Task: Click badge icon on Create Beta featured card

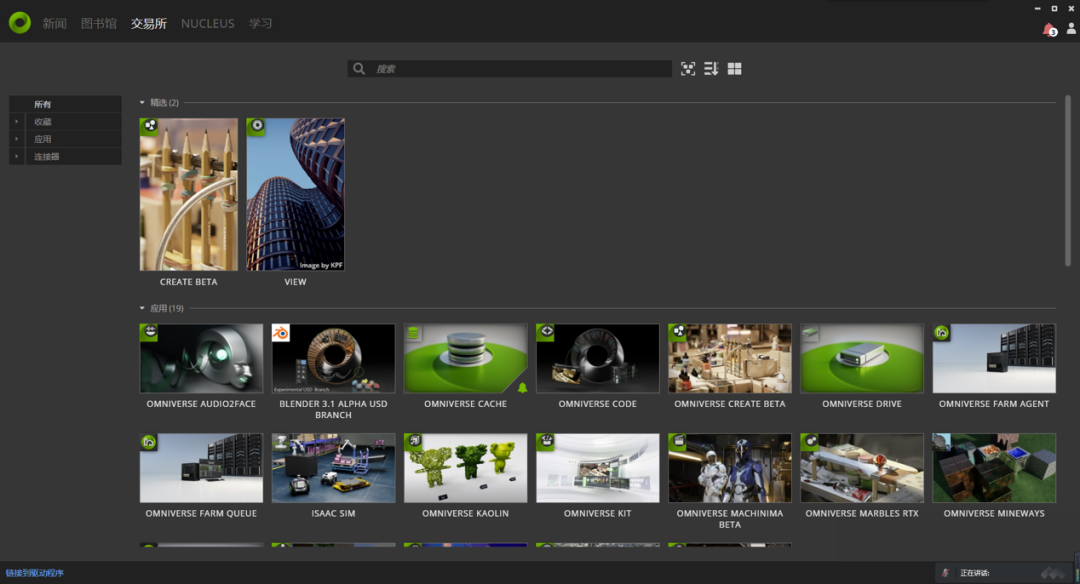Action: coord(149,126)
